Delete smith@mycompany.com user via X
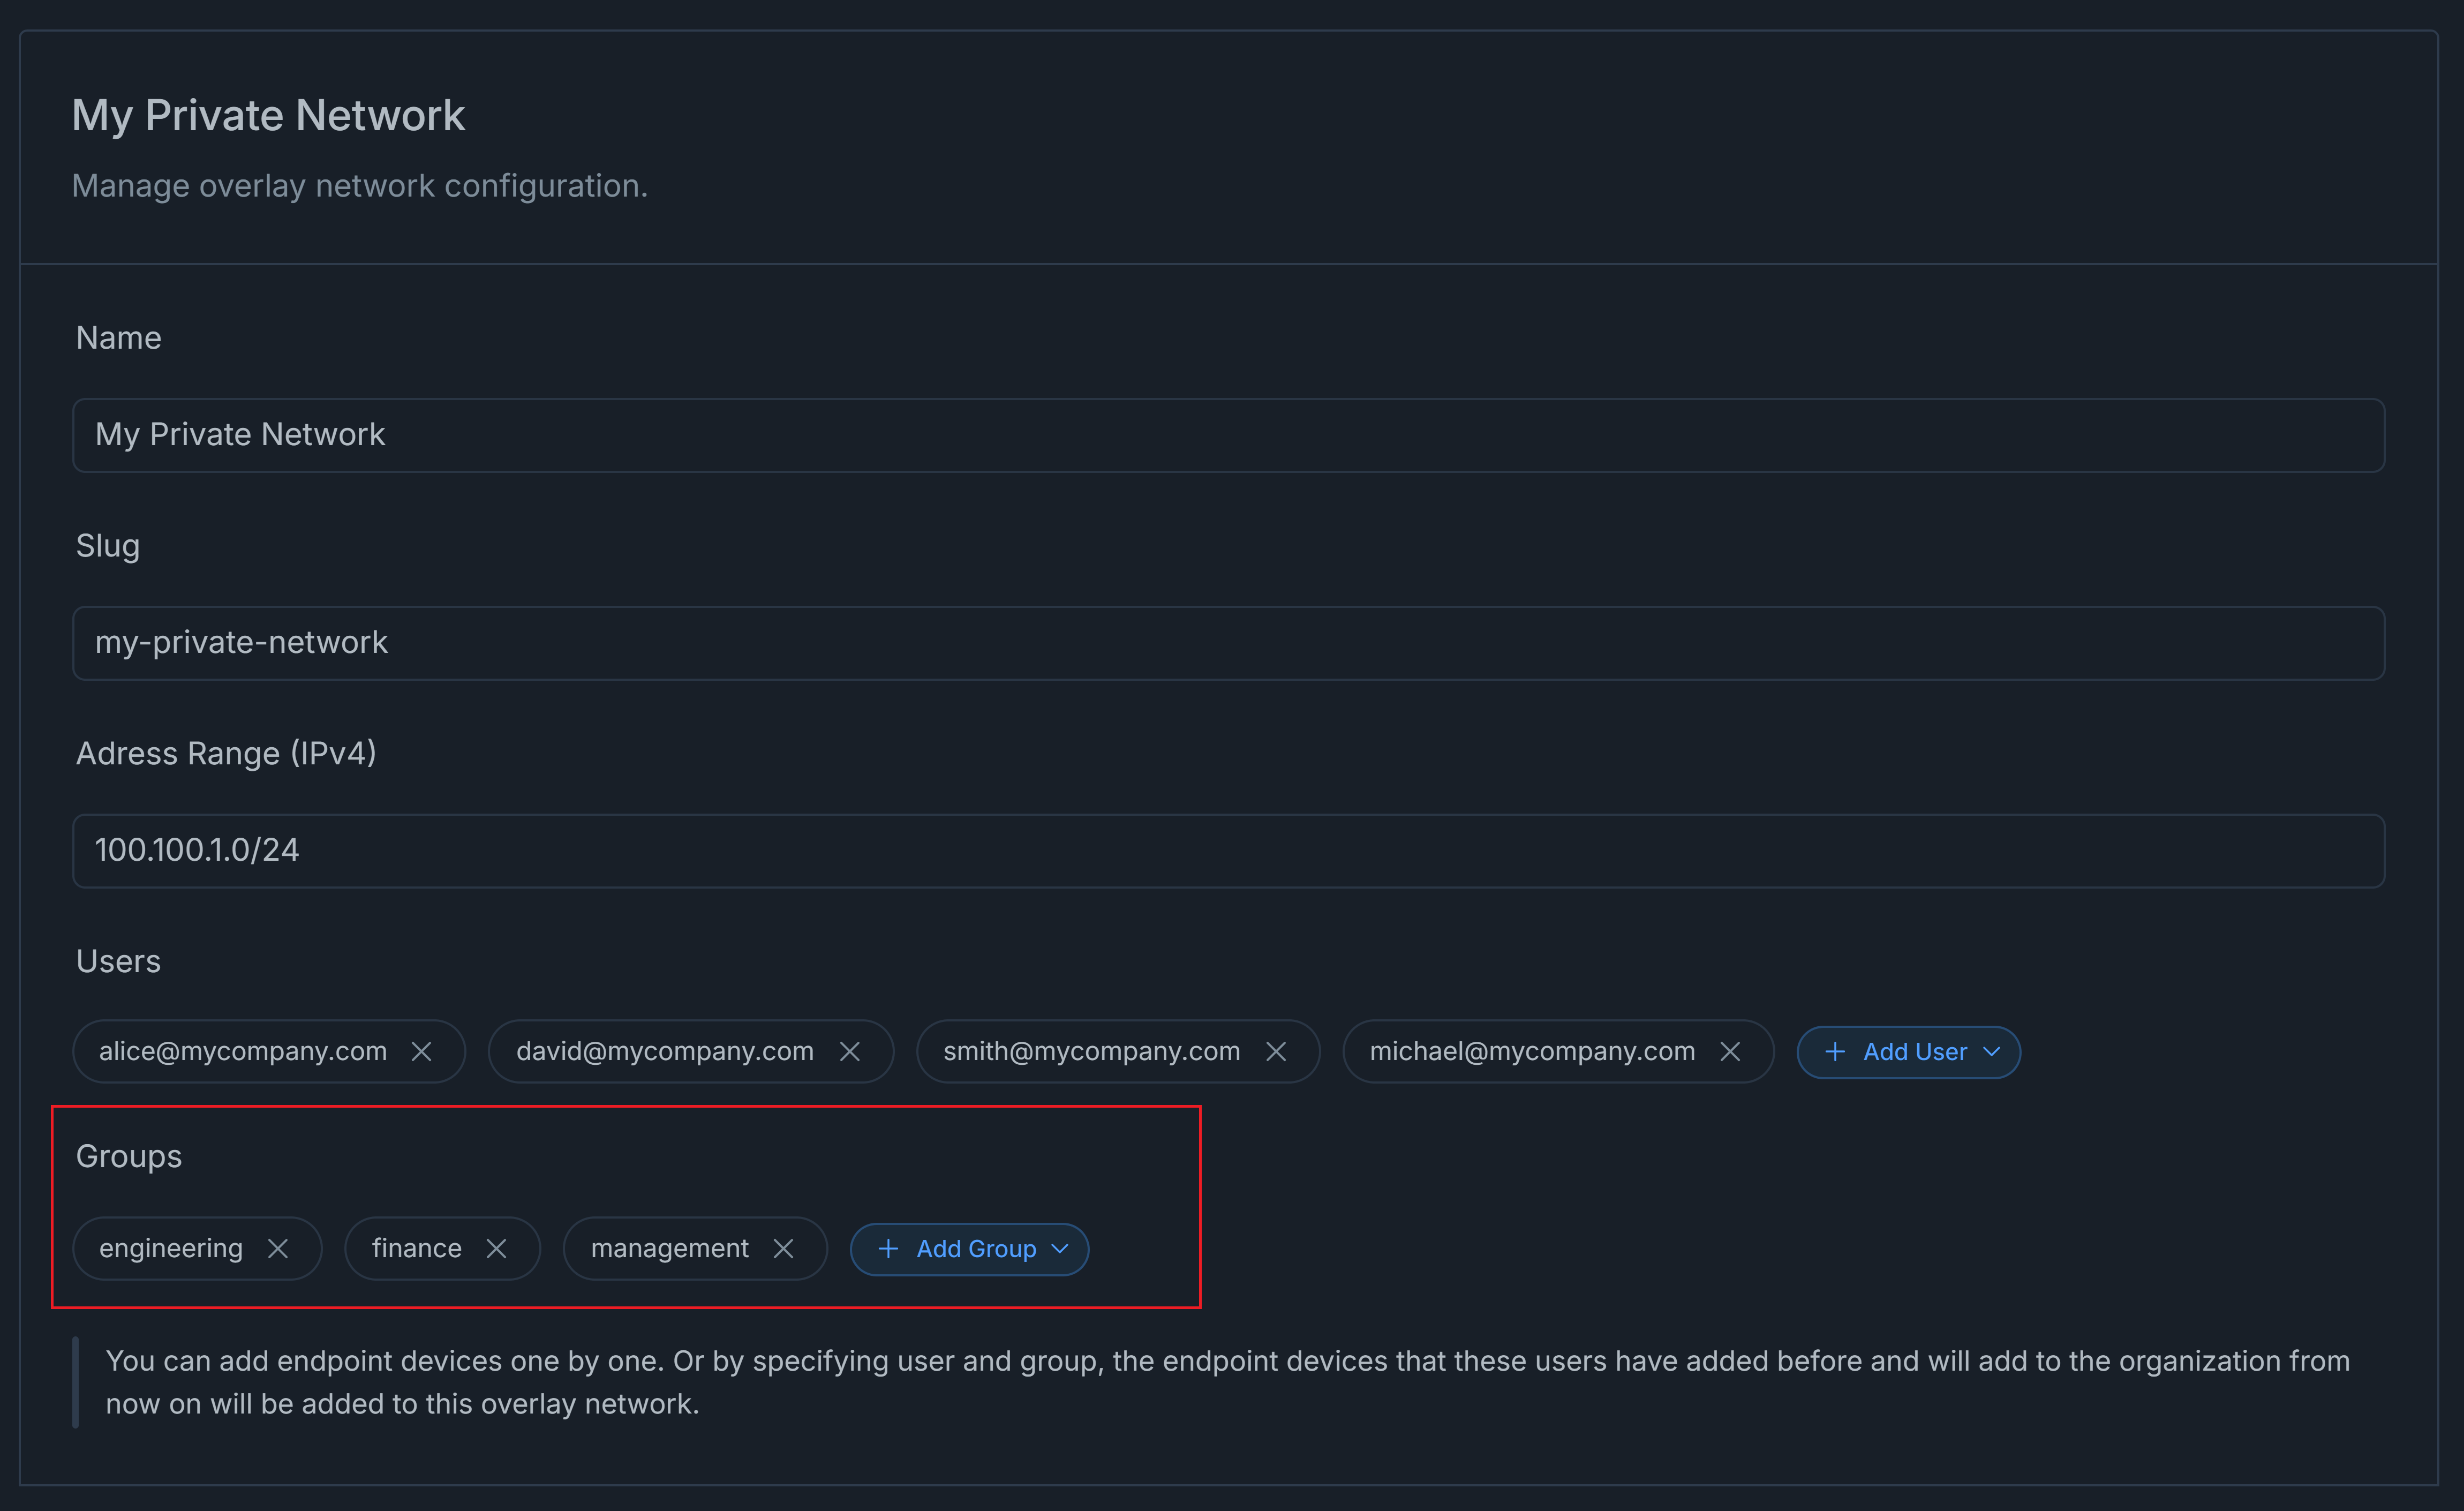The width and height of the screenshot is (2464, 1511). (x=1275, y=1051)
